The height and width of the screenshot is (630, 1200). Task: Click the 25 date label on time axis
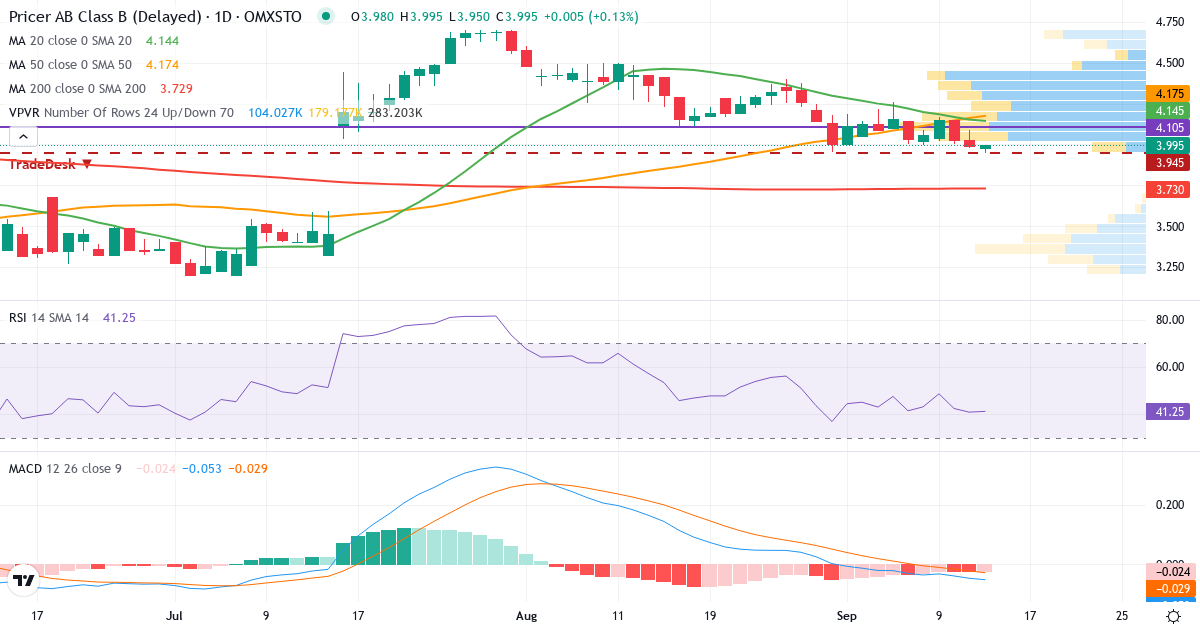(1122, 616)
